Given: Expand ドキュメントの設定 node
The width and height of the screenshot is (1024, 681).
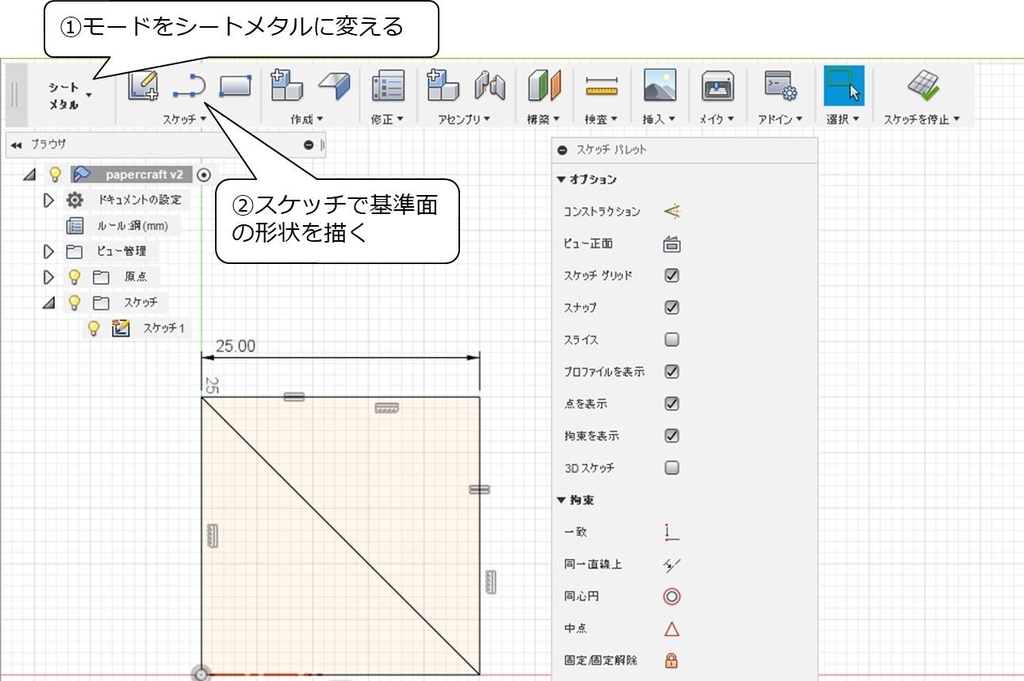Looking at the screenshot, I should pyautogui.click(x=48, y=200).
